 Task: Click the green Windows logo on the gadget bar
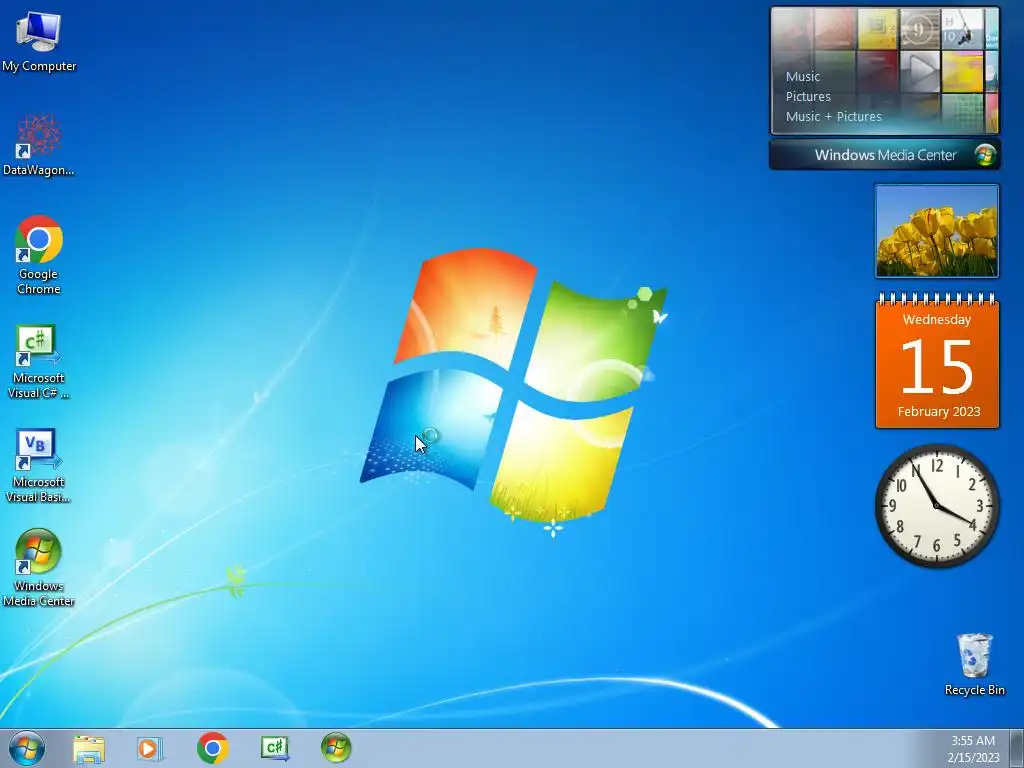tap(984, 155)
